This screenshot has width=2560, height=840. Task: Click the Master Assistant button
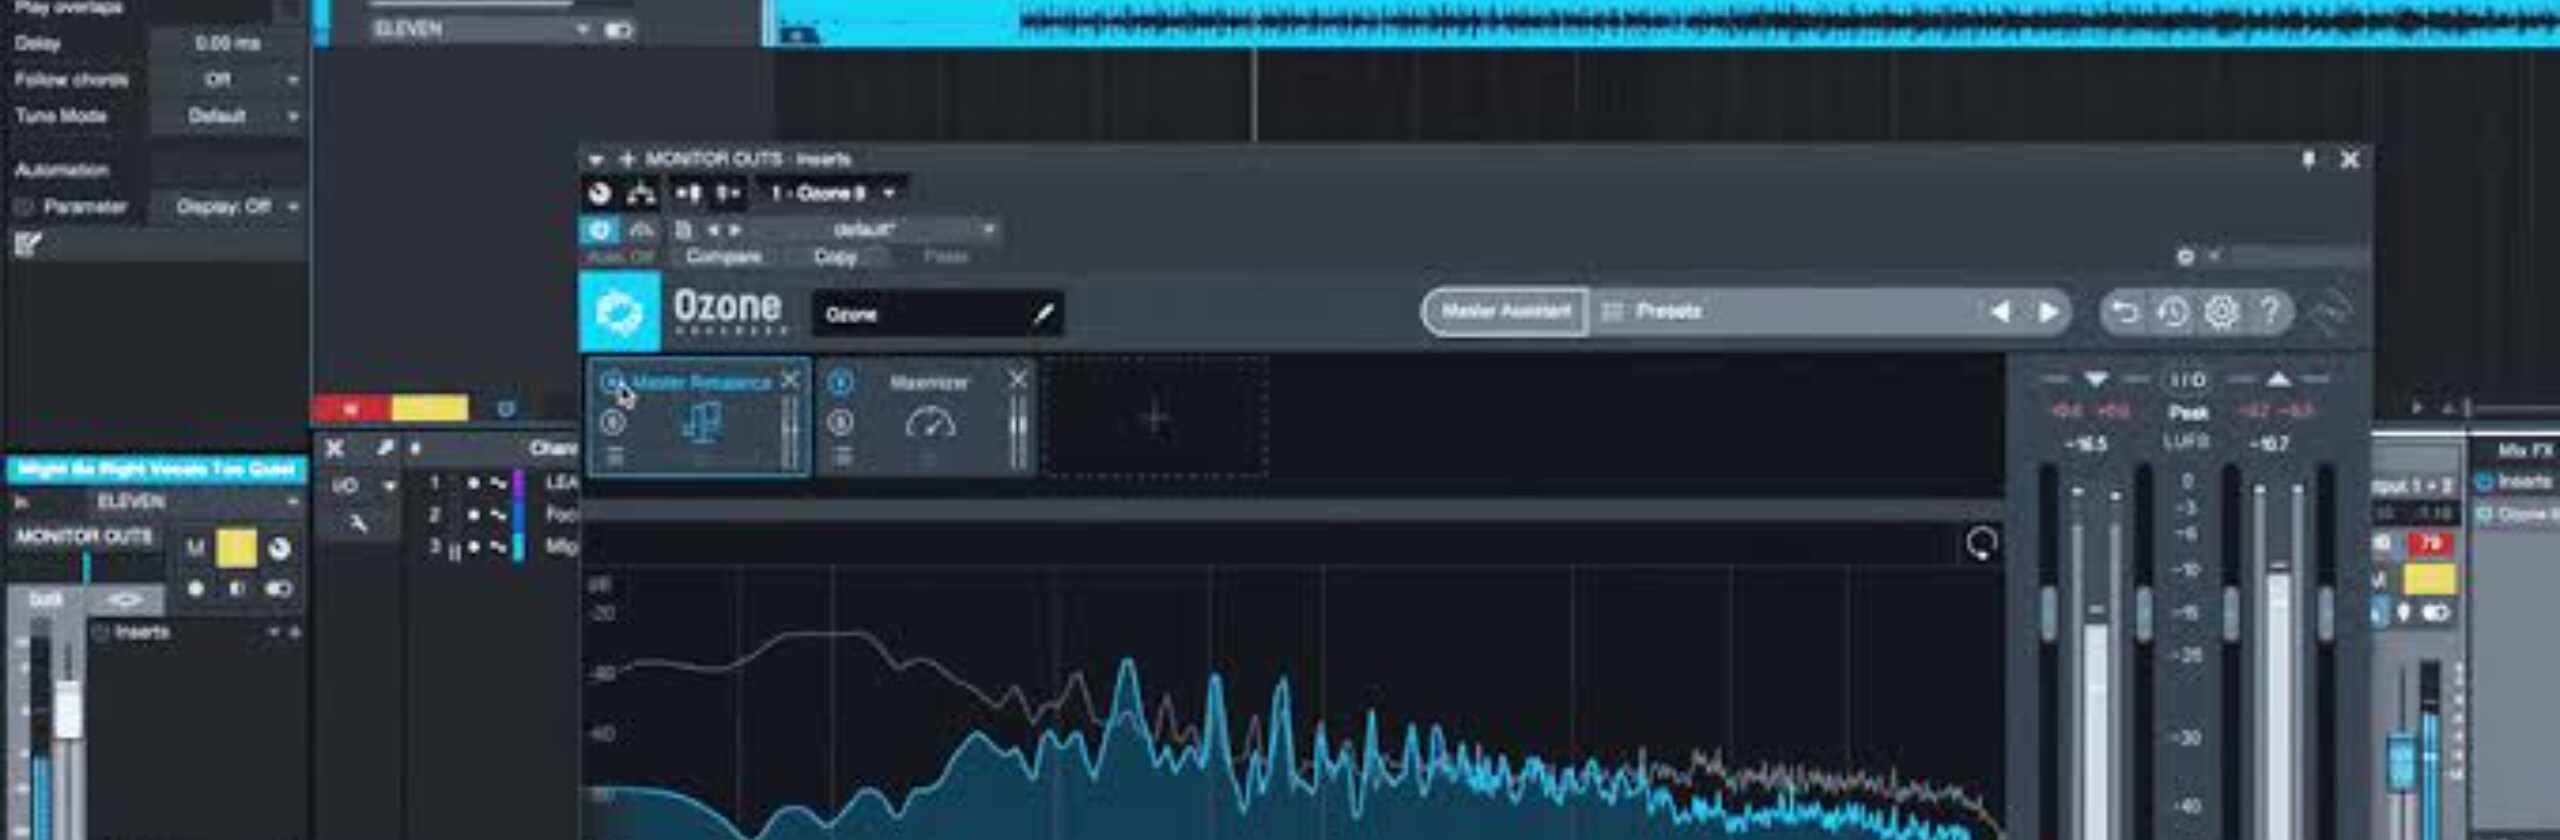point(1506,312)
